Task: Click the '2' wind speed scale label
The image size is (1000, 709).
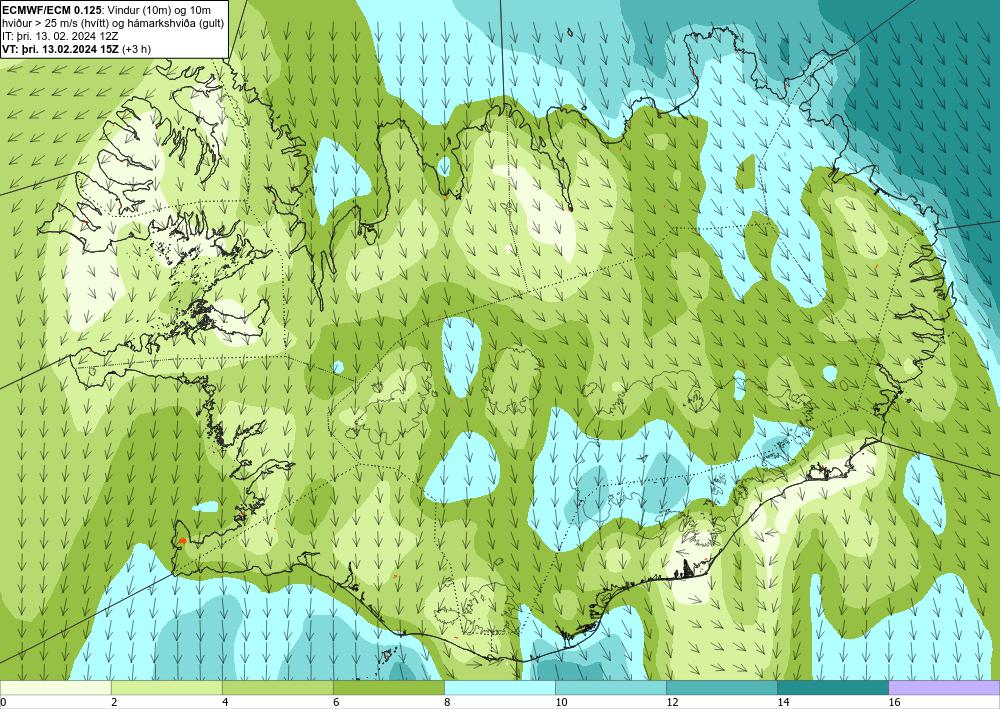Action: pos(114,703)
